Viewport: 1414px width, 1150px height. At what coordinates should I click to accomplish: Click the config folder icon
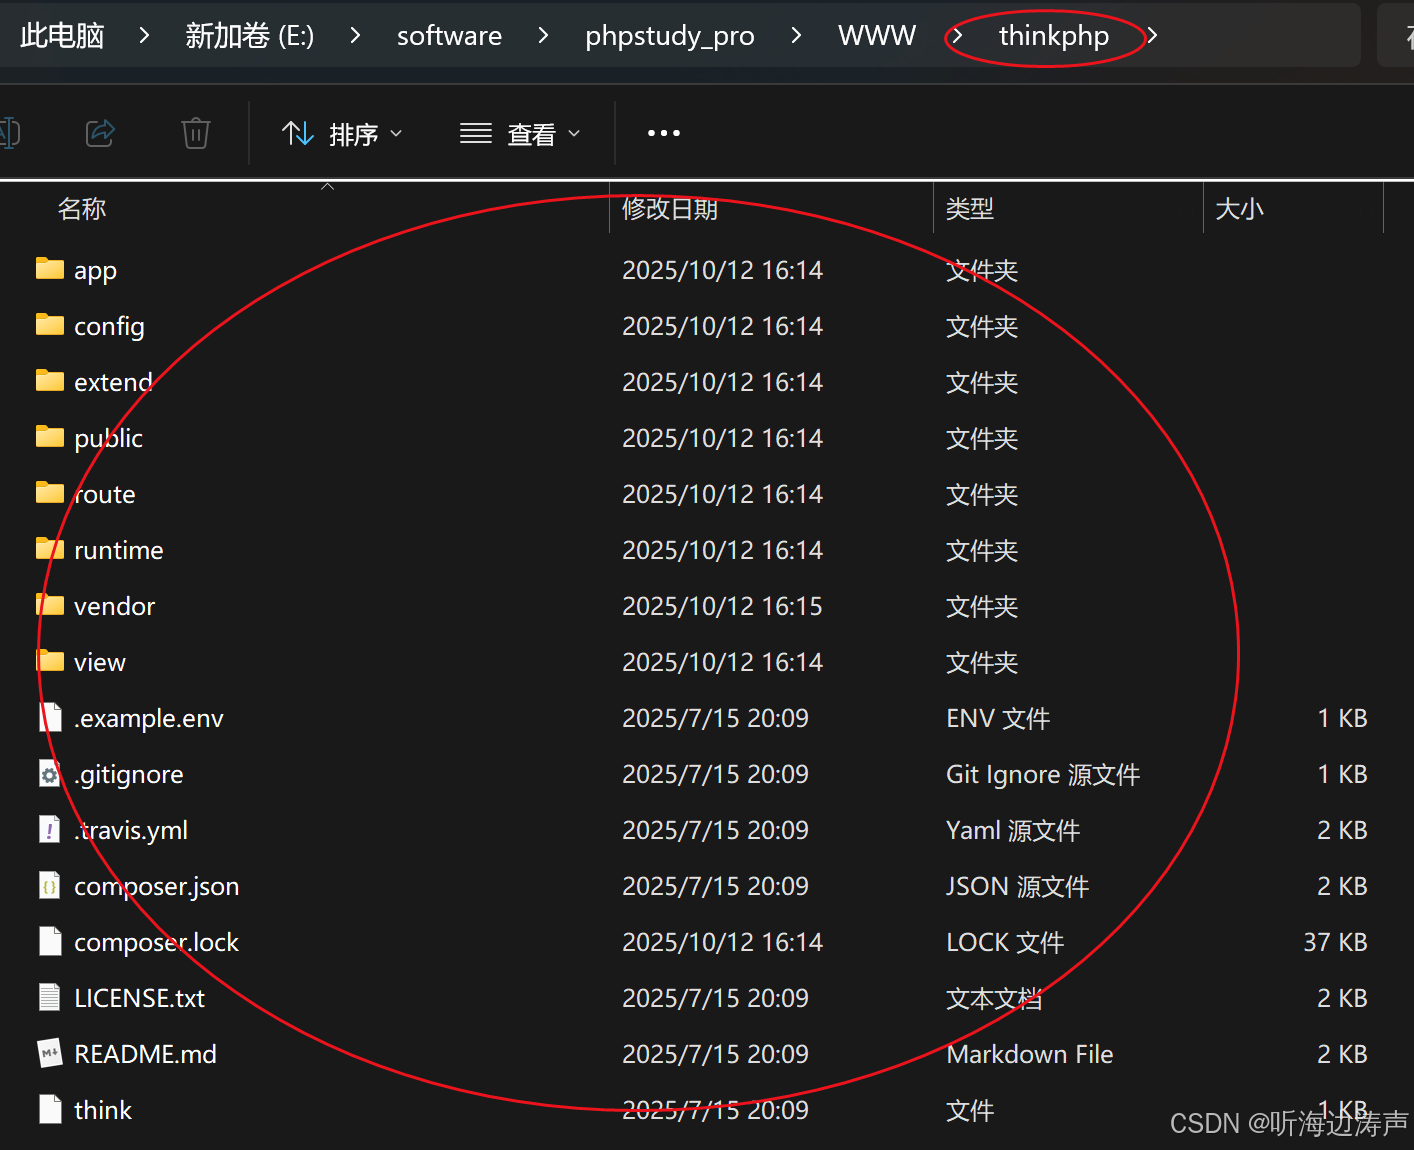[50, 324]
